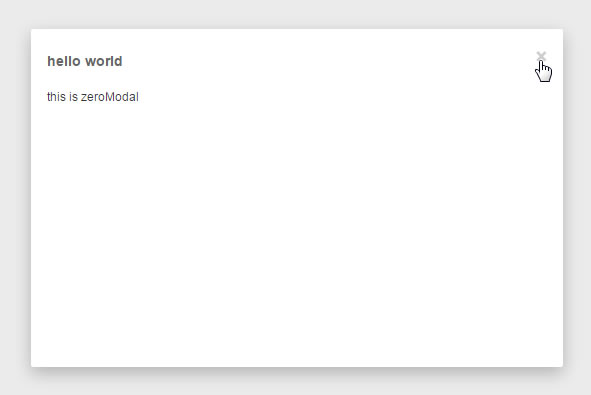The height and width of the screenshot is (395, 591).
Task: Click the gray overlay above the modal
Action: [x=296, y=14]
